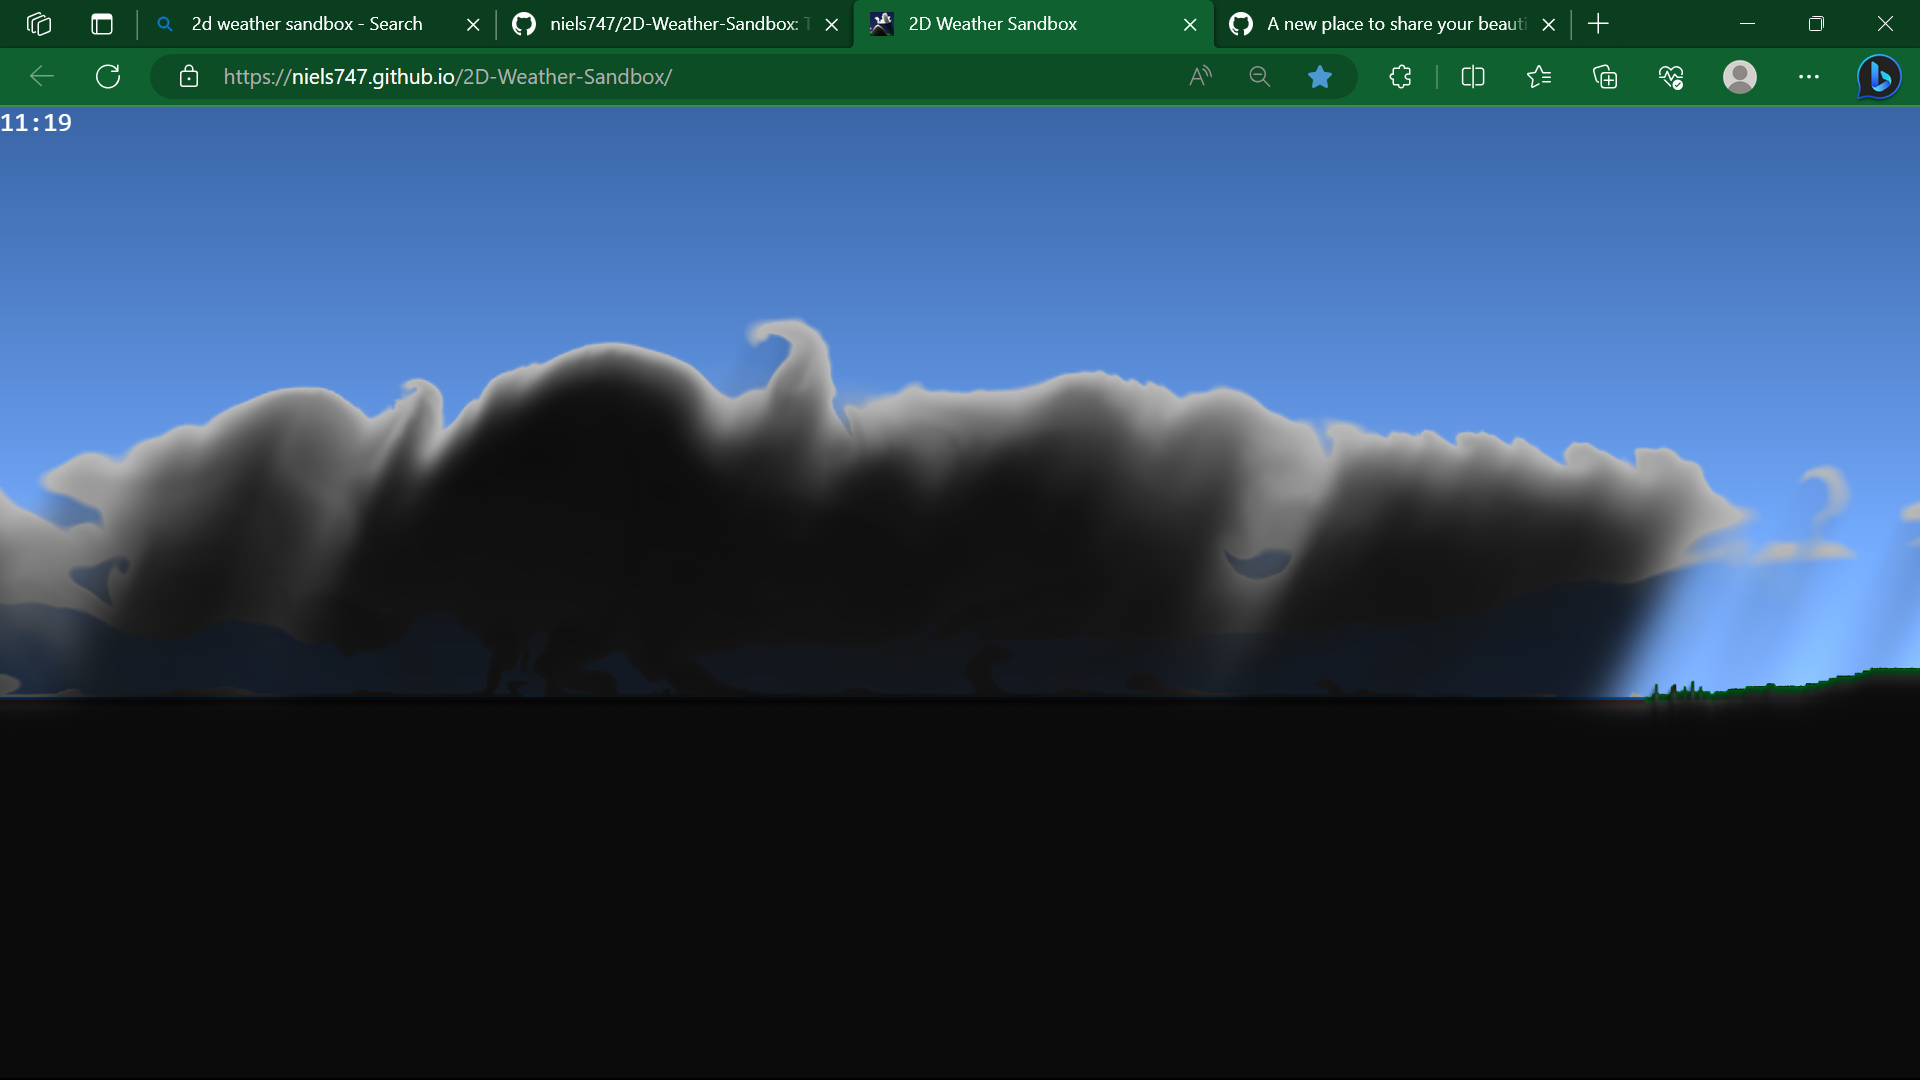Open the tab actions menu
The height and width of the screenshot is (1080, 1920).
point(101,23)
